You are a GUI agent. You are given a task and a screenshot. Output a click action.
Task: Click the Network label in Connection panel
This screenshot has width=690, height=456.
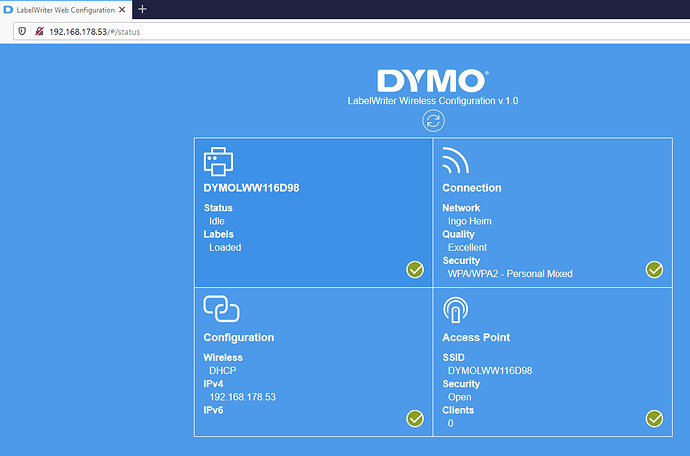[461, 208]
